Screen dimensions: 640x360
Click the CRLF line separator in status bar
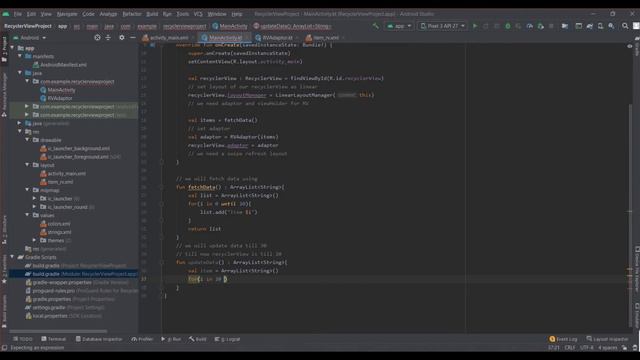coord(569,348)
